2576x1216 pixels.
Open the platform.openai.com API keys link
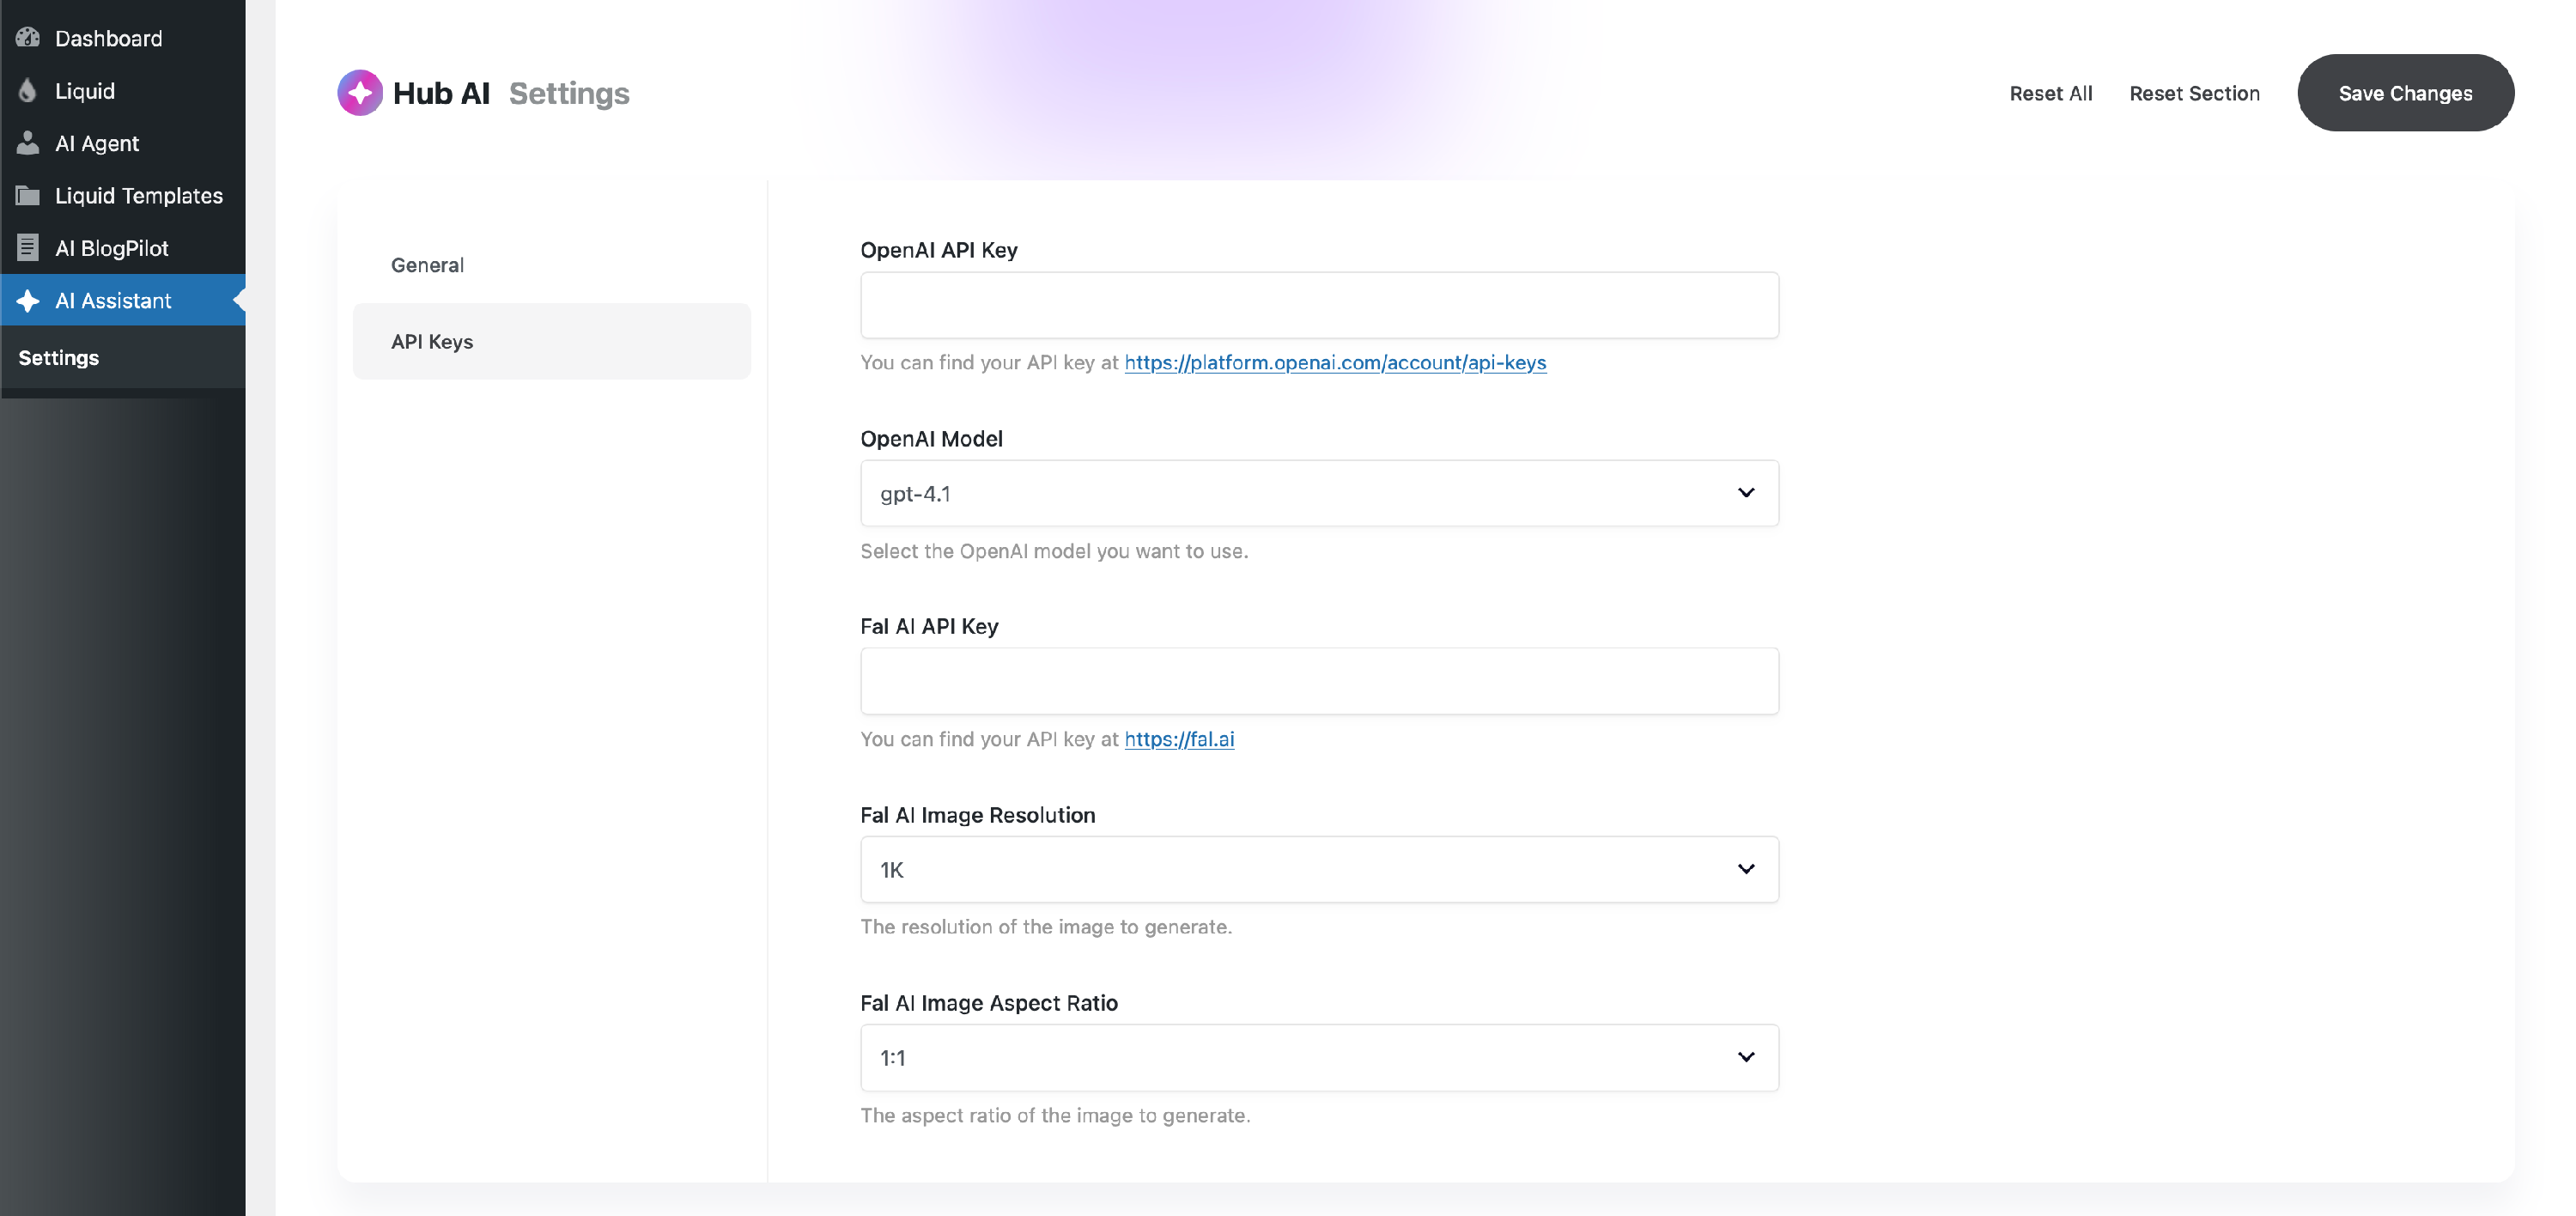coord(1334,363)
